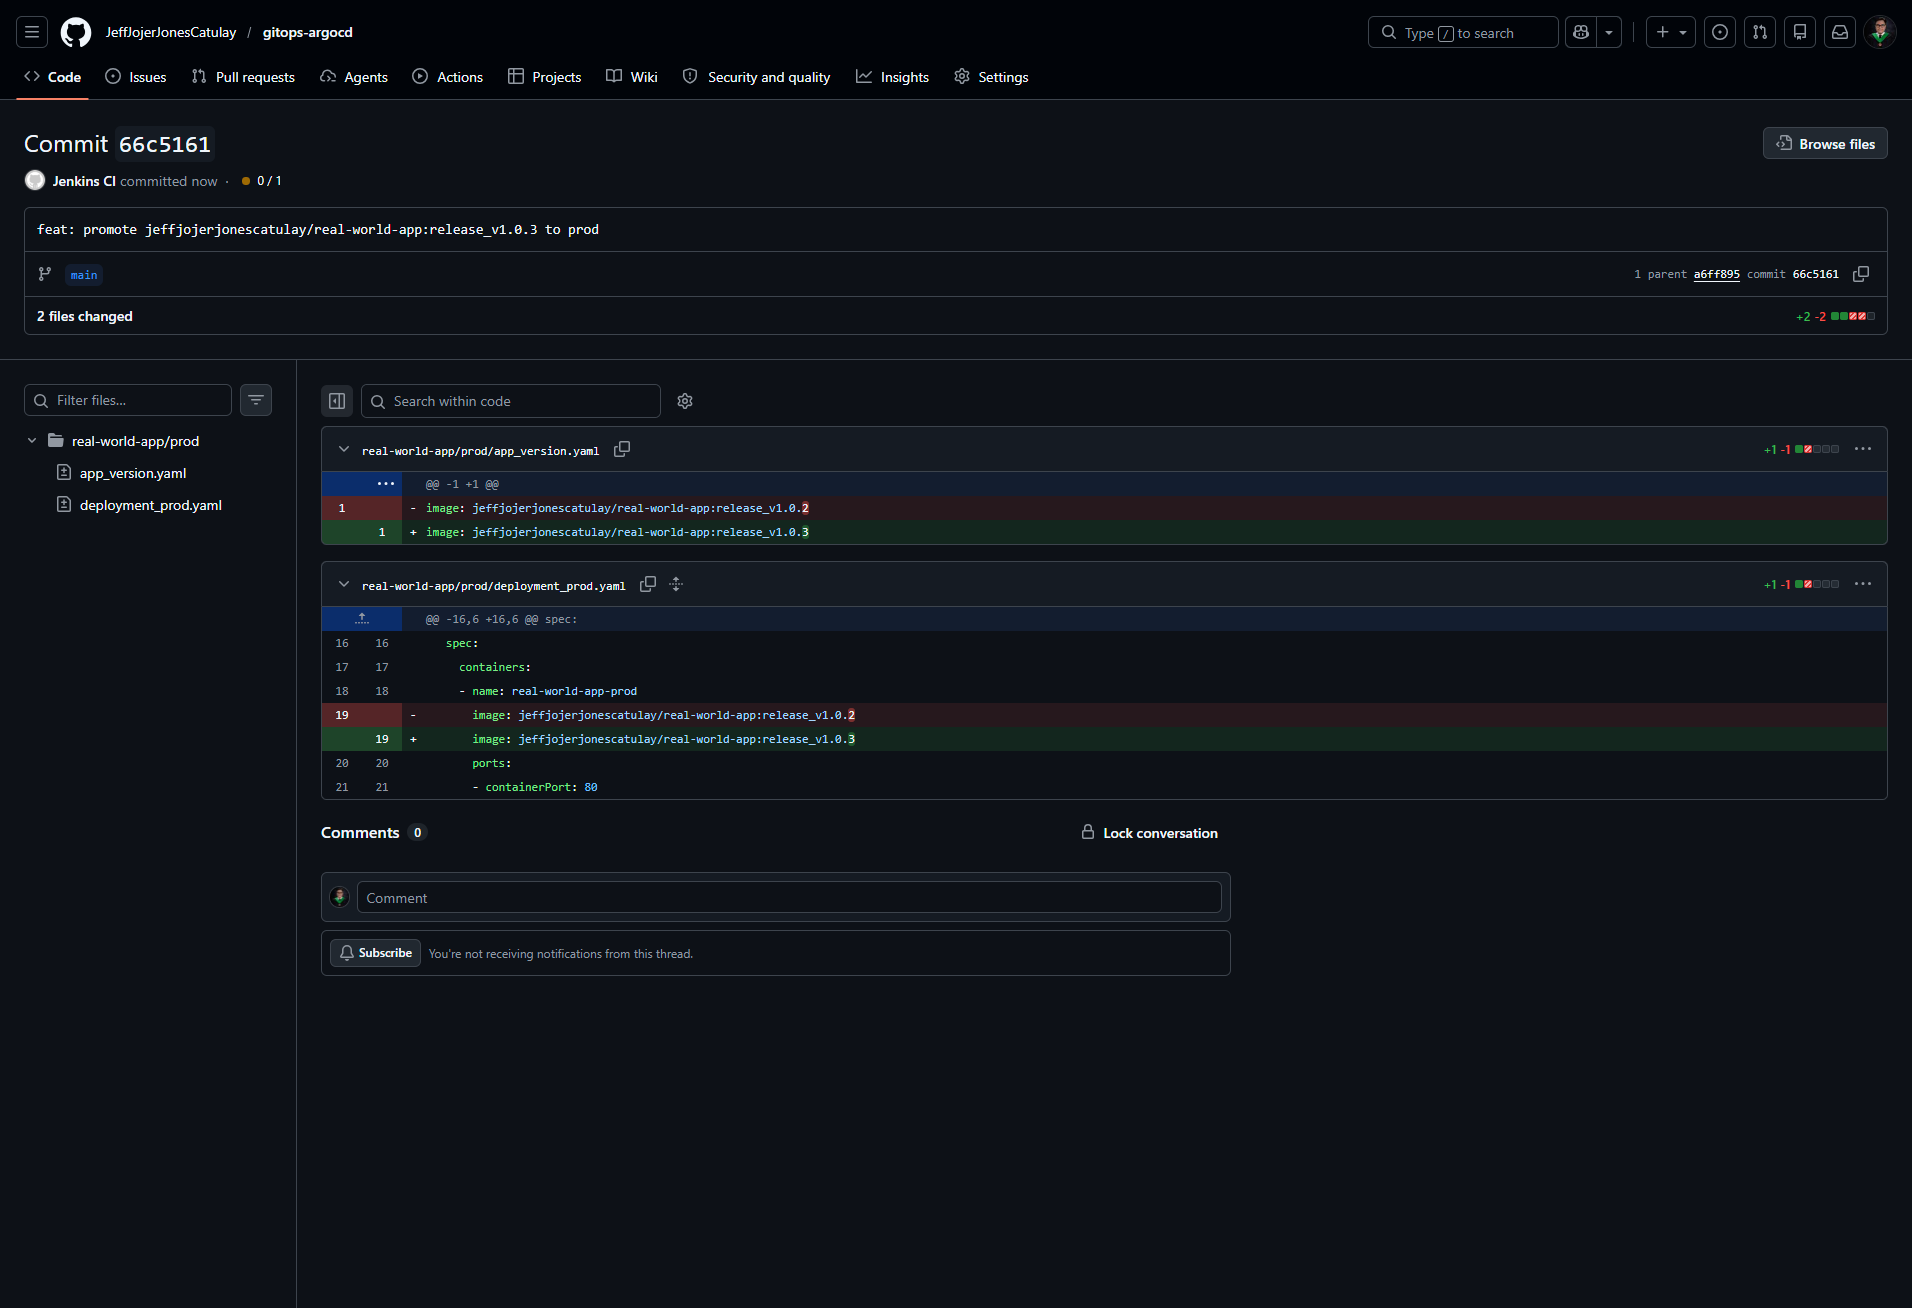Screen dimensions: 1912x1308
Task: Collapse the app_version.yaml diff
Action: [344, 450]
